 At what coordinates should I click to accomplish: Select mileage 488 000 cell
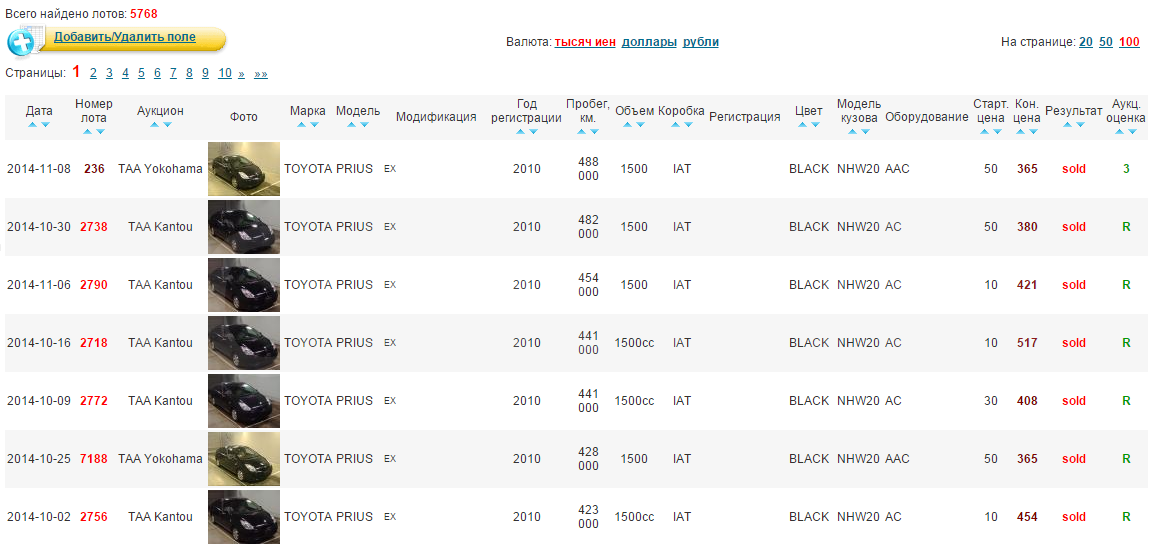pyautogui.click(x=589, y=169)
